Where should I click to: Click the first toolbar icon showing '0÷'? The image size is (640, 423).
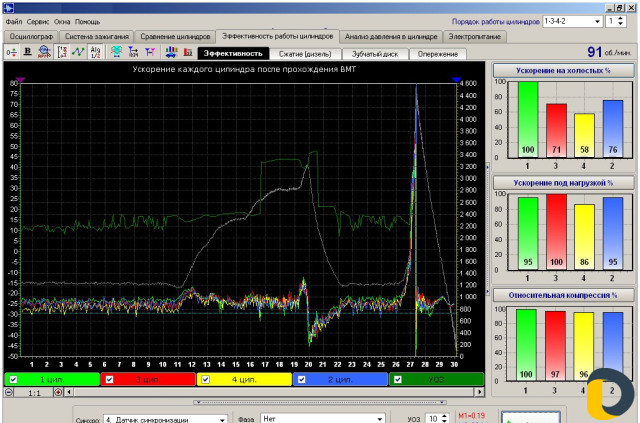(x=12, y=51)
